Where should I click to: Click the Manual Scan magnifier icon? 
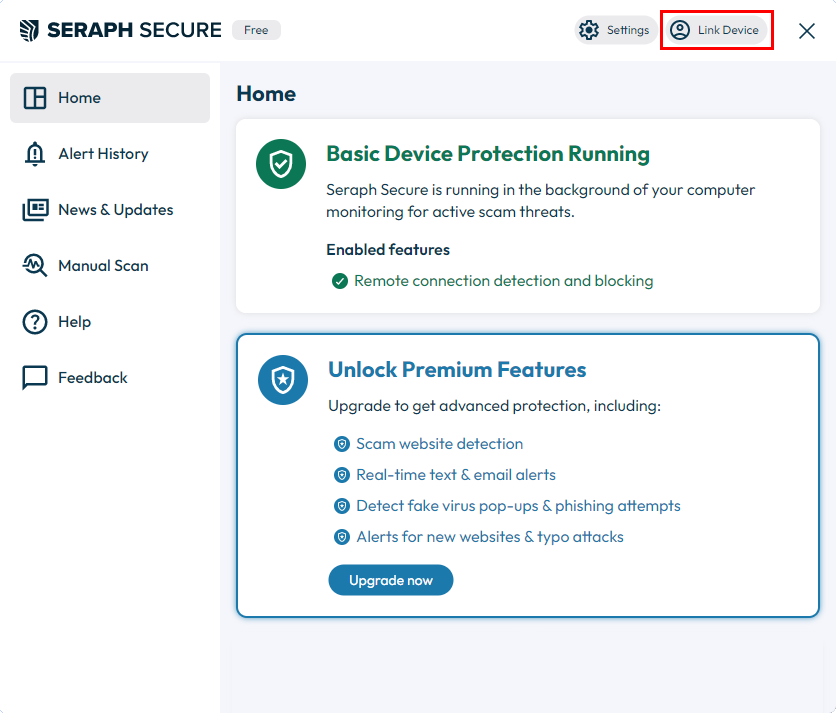[35, 266]
